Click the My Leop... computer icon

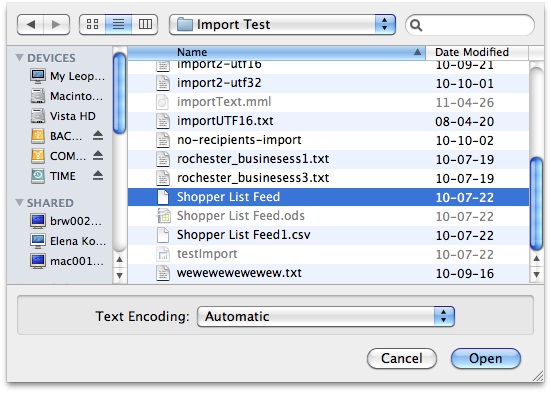click(38, 76)
